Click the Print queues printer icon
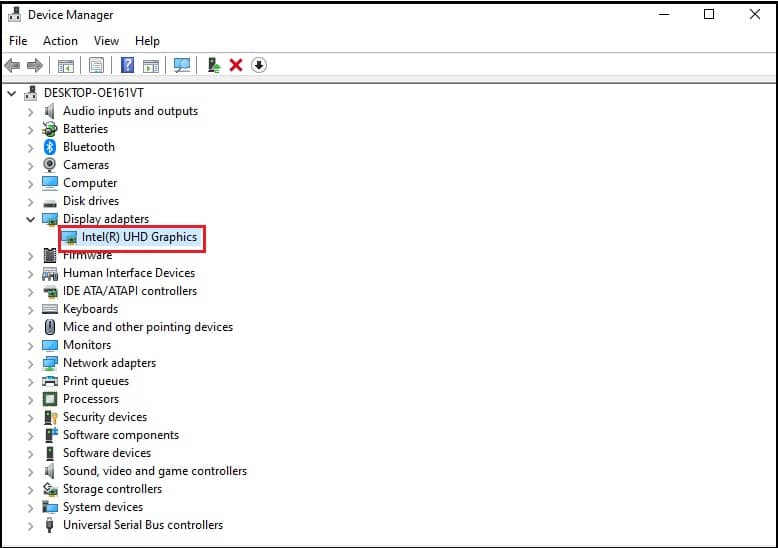Screen dimensions: 778x548 pos(50,381)
